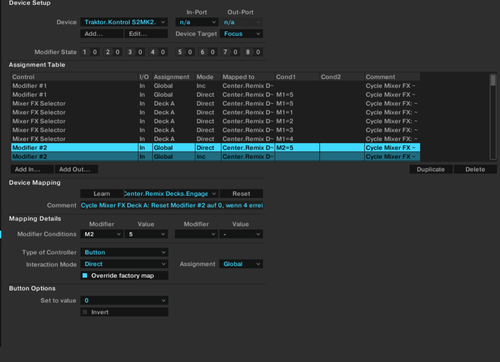Select the Modifier #1 row with Inc mode

point(215,86)
